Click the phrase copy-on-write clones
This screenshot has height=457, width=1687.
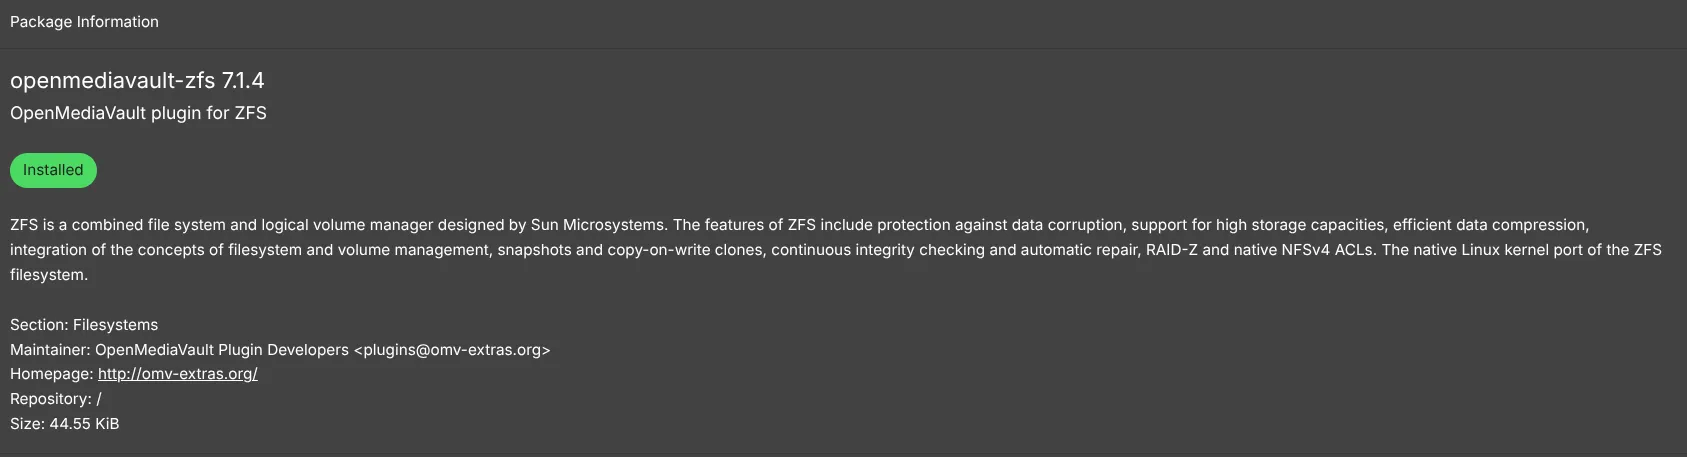[x=685, y=250]
